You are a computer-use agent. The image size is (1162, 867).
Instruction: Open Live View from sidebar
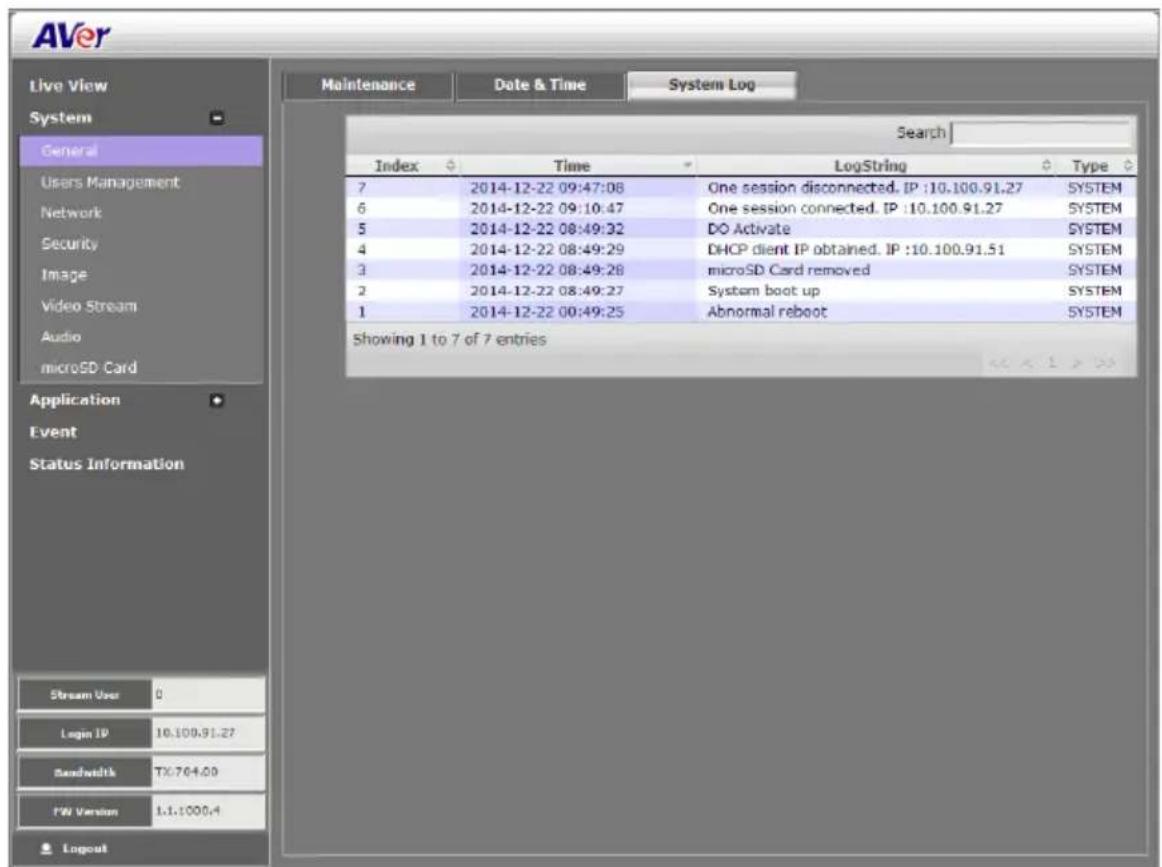(x=68, y=86)
